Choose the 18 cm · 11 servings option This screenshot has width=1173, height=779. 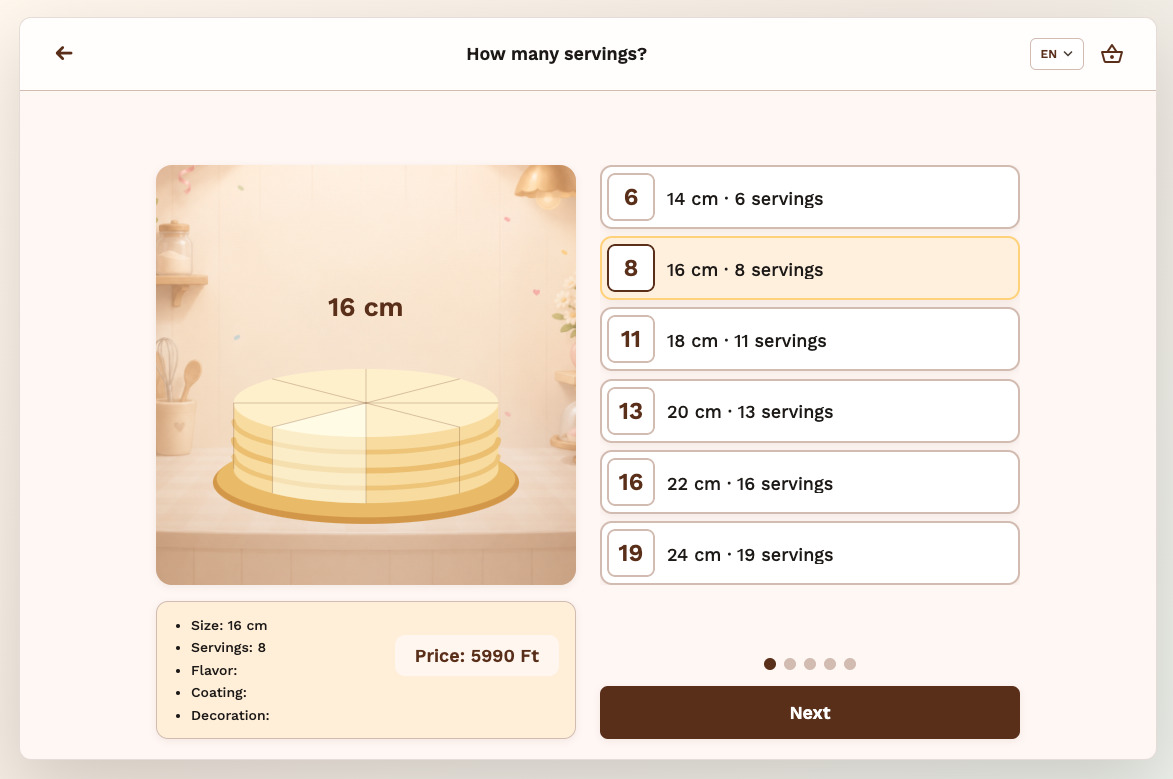809,340
